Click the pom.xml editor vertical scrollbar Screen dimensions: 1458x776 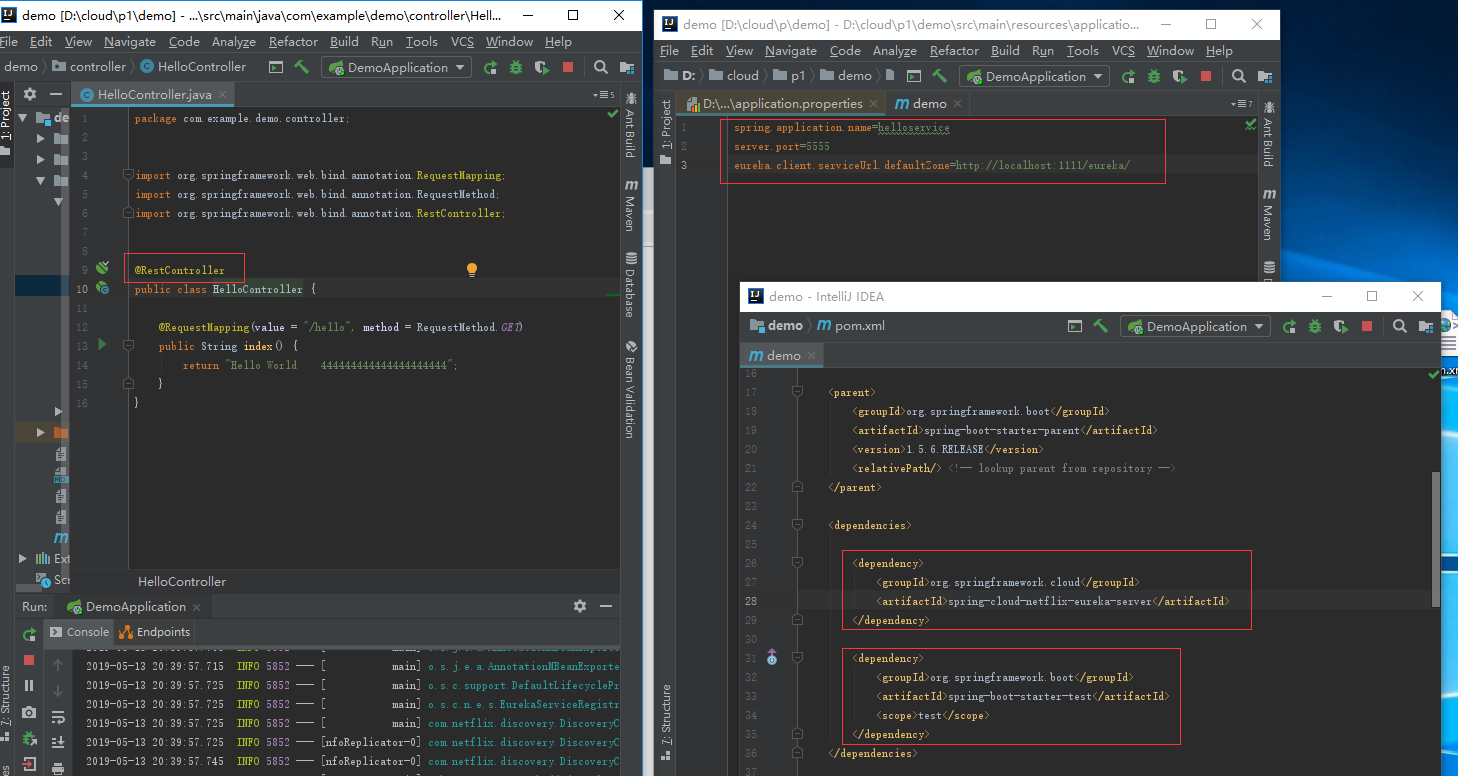1437,540
